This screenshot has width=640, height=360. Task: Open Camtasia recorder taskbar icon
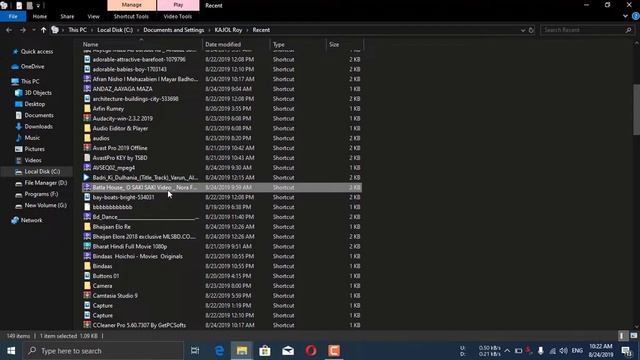[x=334, y=351]
